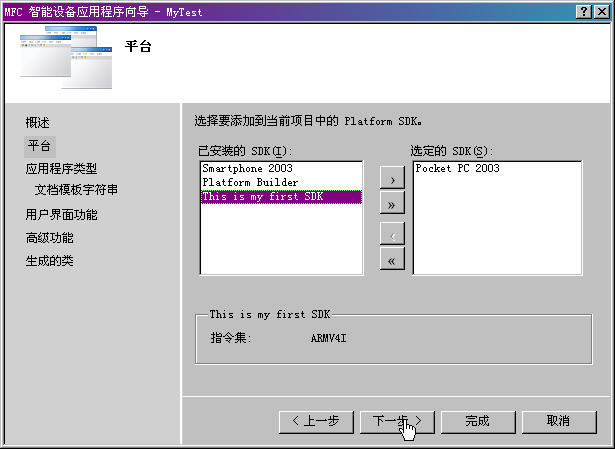Viewport: 615px width, 449px height.
Task: Select the 平台 page in the sidebar
Action: [x=40, y=146]
